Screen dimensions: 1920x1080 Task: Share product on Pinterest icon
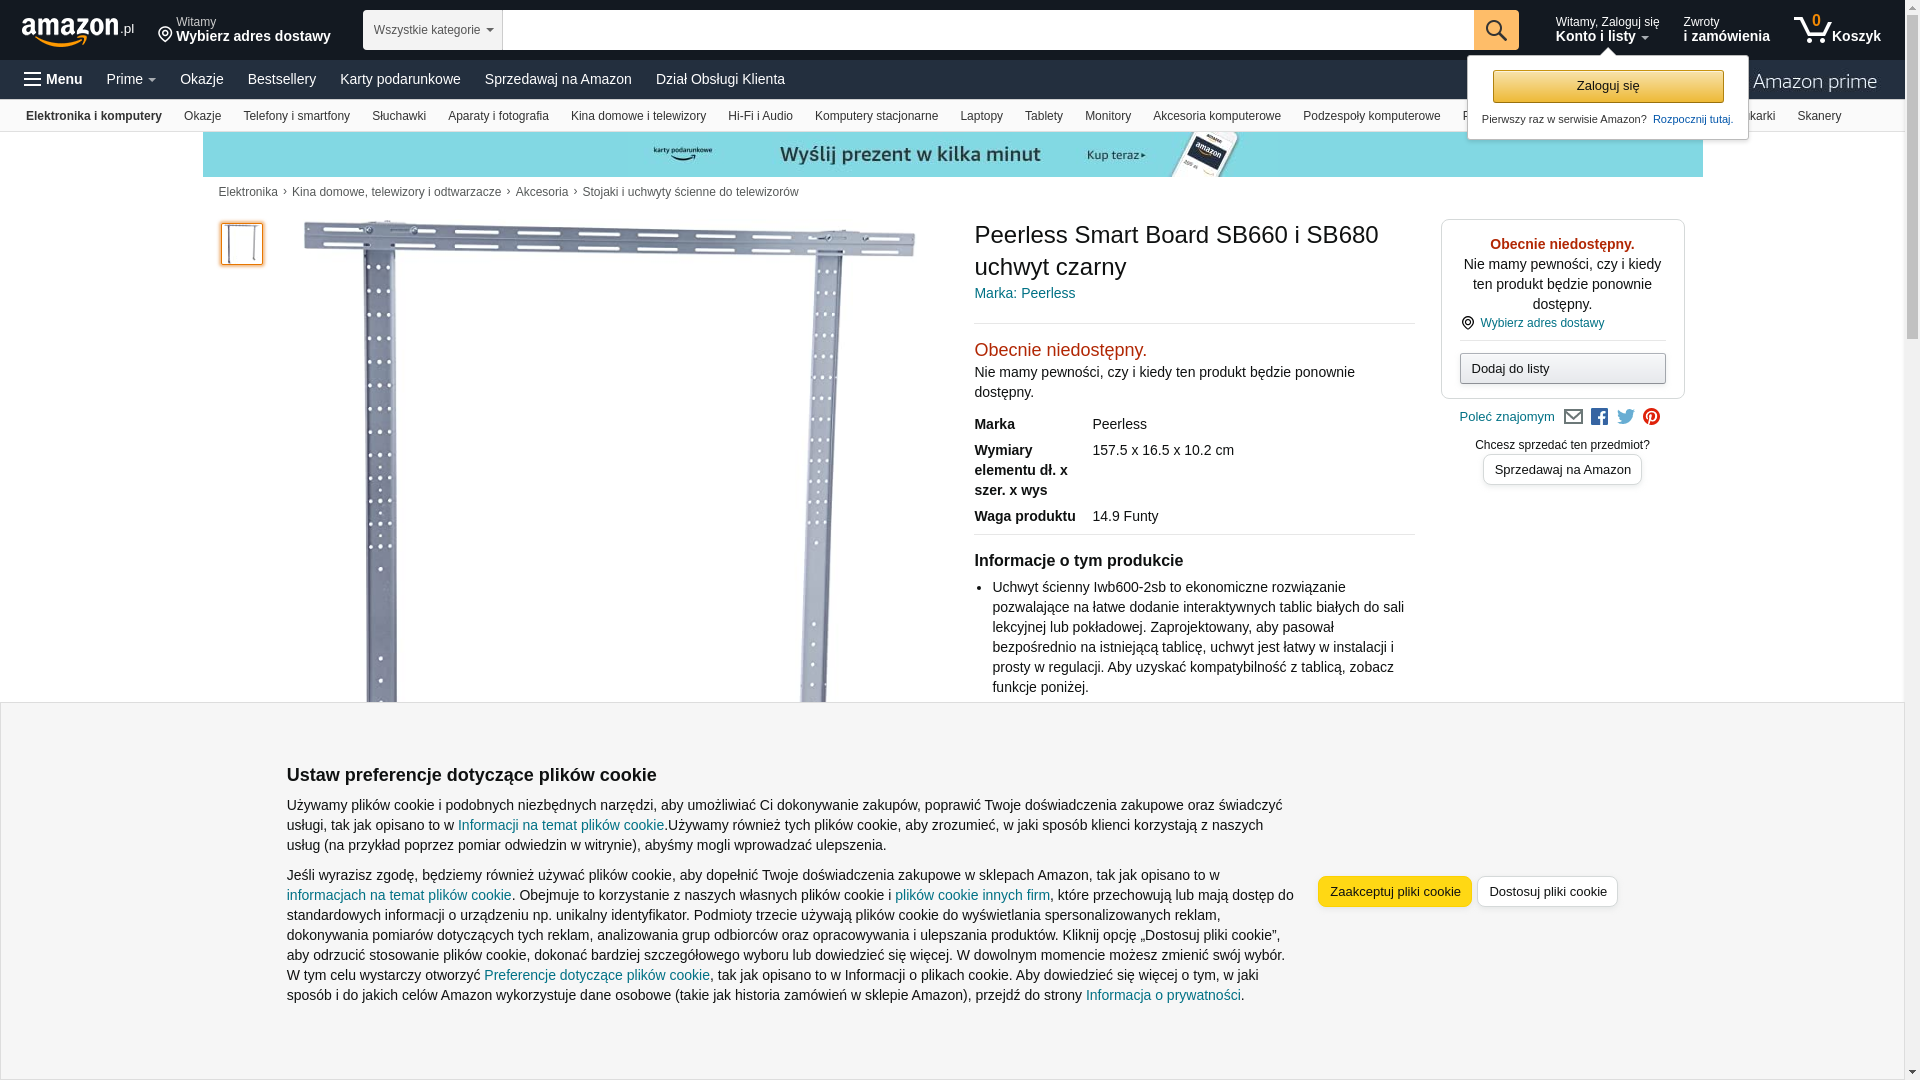tap(1651, 417)
